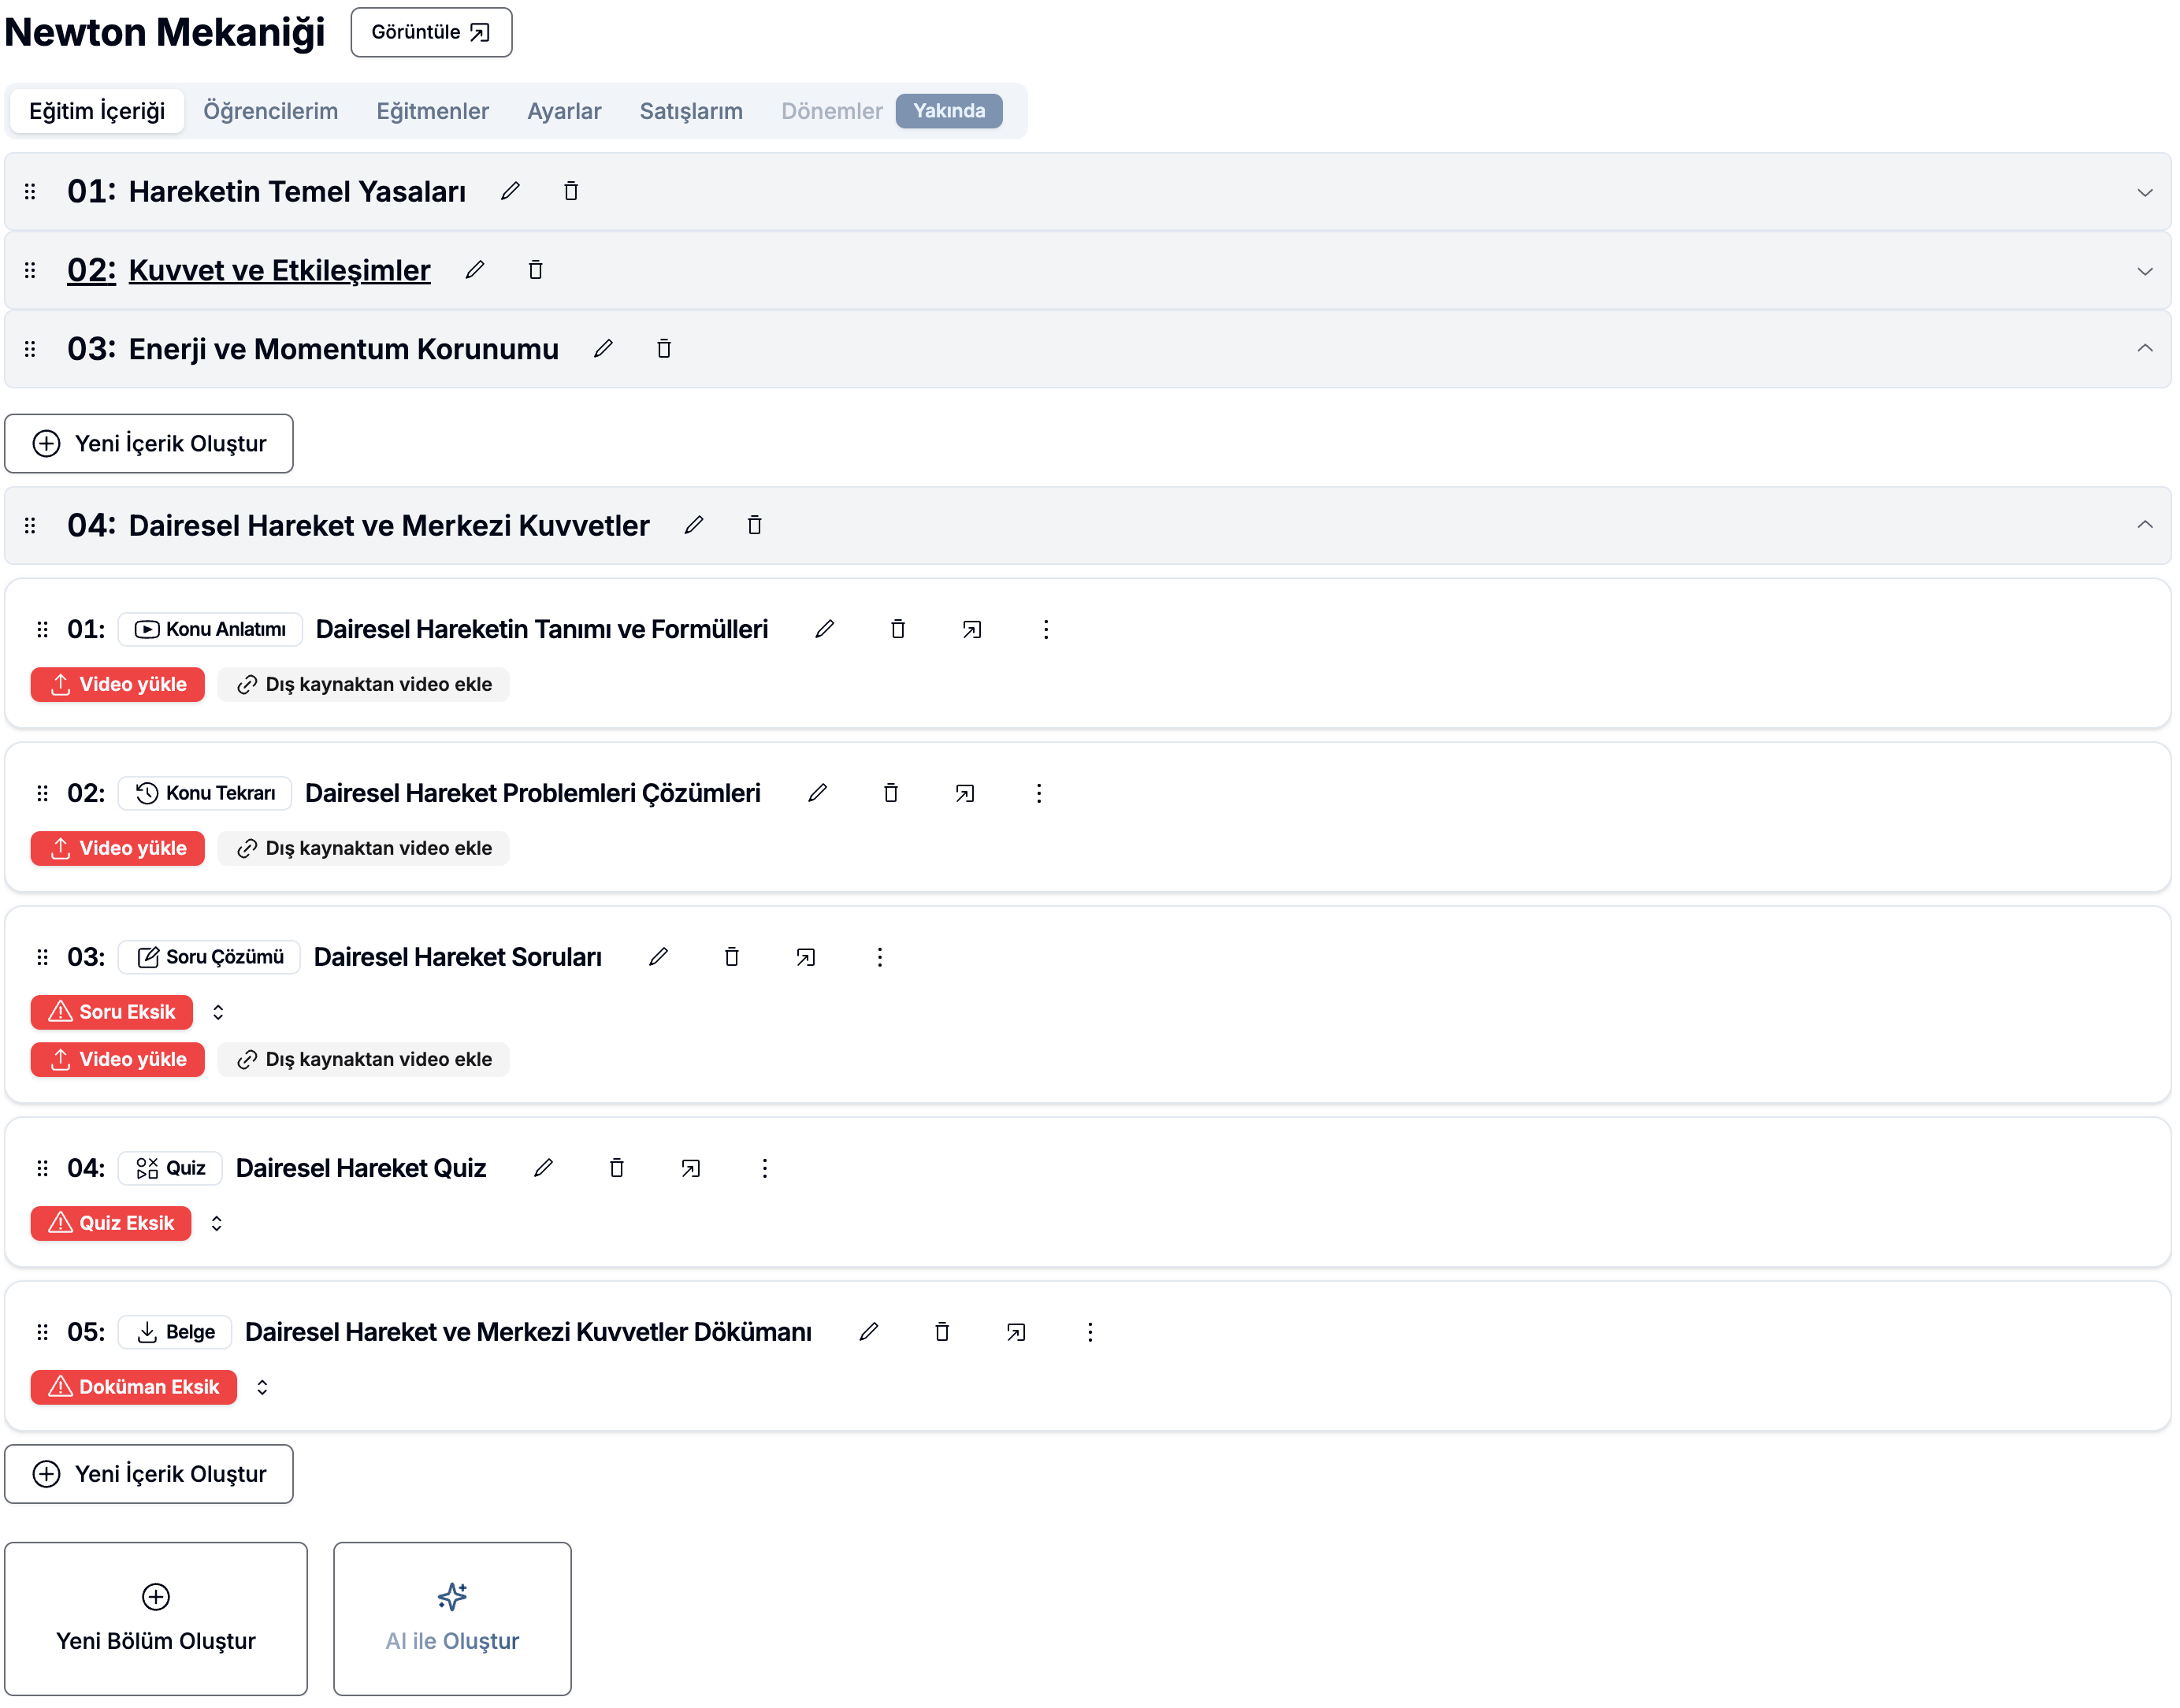This screenshot has height=1708, width=2180.
Task: Open Dairesel Hareket Quiz in new view
Action: tap(691, 1168)
